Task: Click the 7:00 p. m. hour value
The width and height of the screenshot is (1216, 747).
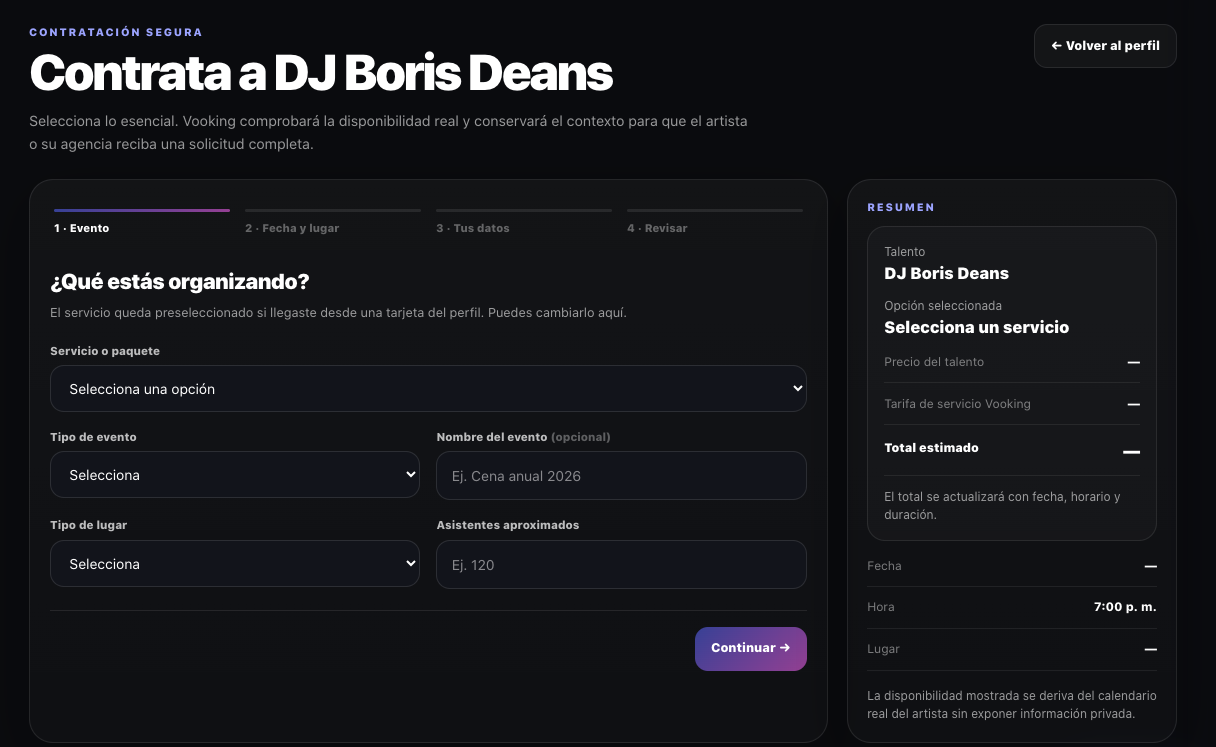Action: click(x=1125, y=607)
